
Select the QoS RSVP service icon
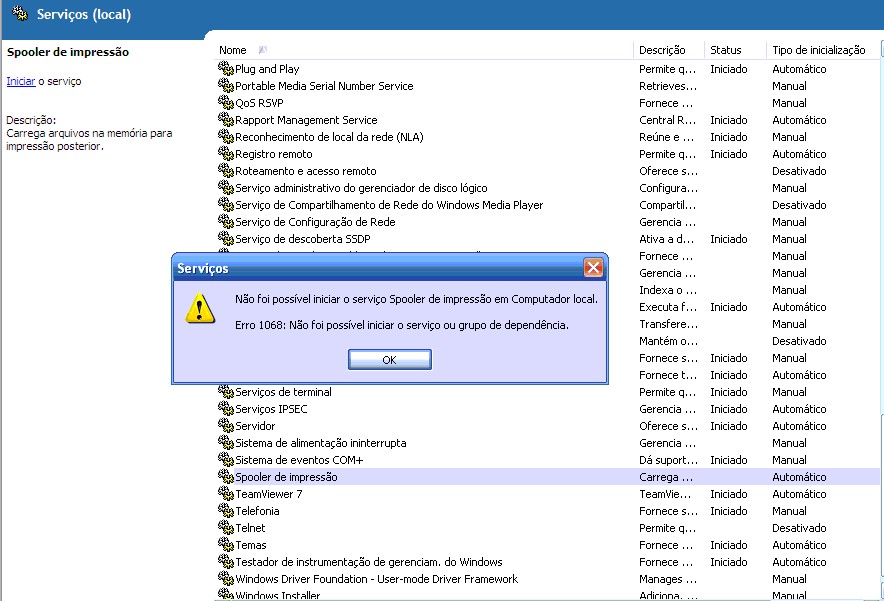tap(226, 103)
